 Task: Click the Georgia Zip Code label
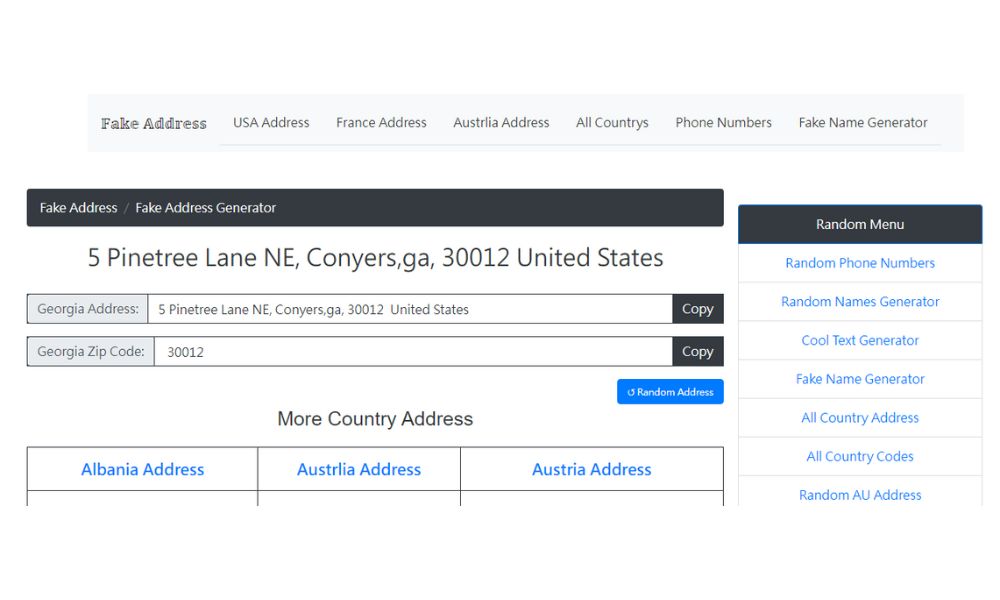[91, 352]
